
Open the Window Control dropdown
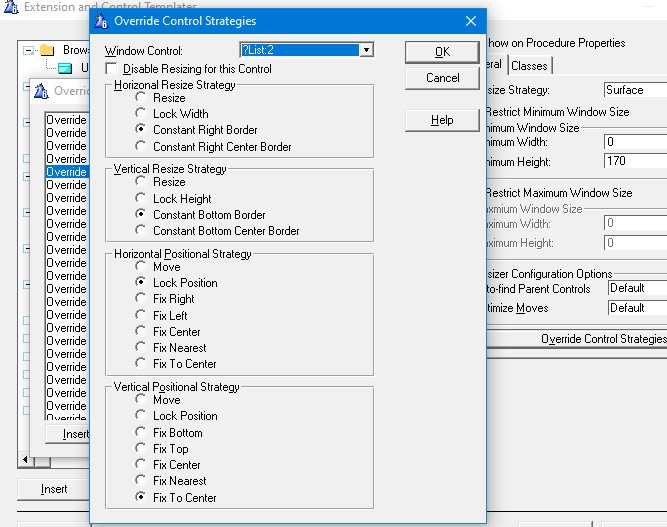tap(367, 50)
